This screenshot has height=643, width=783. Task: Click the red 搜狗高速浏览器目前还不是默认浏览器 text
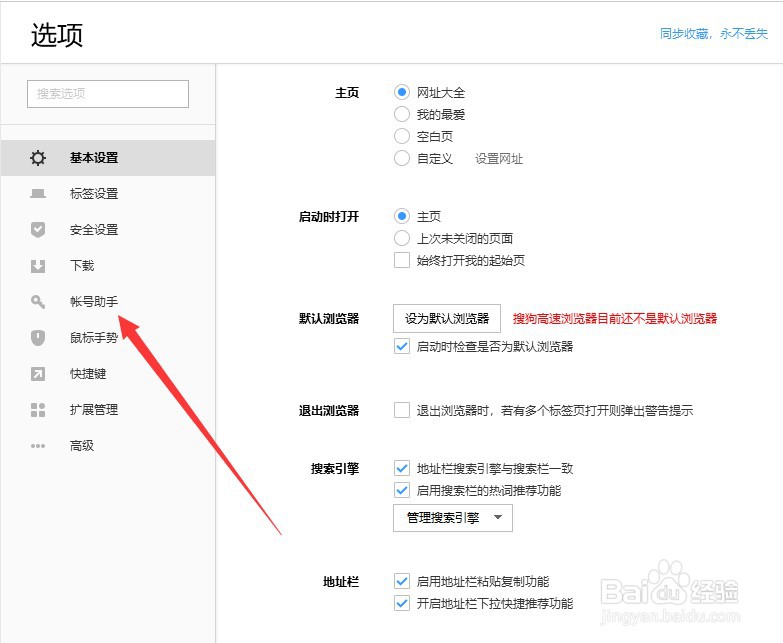615,319
